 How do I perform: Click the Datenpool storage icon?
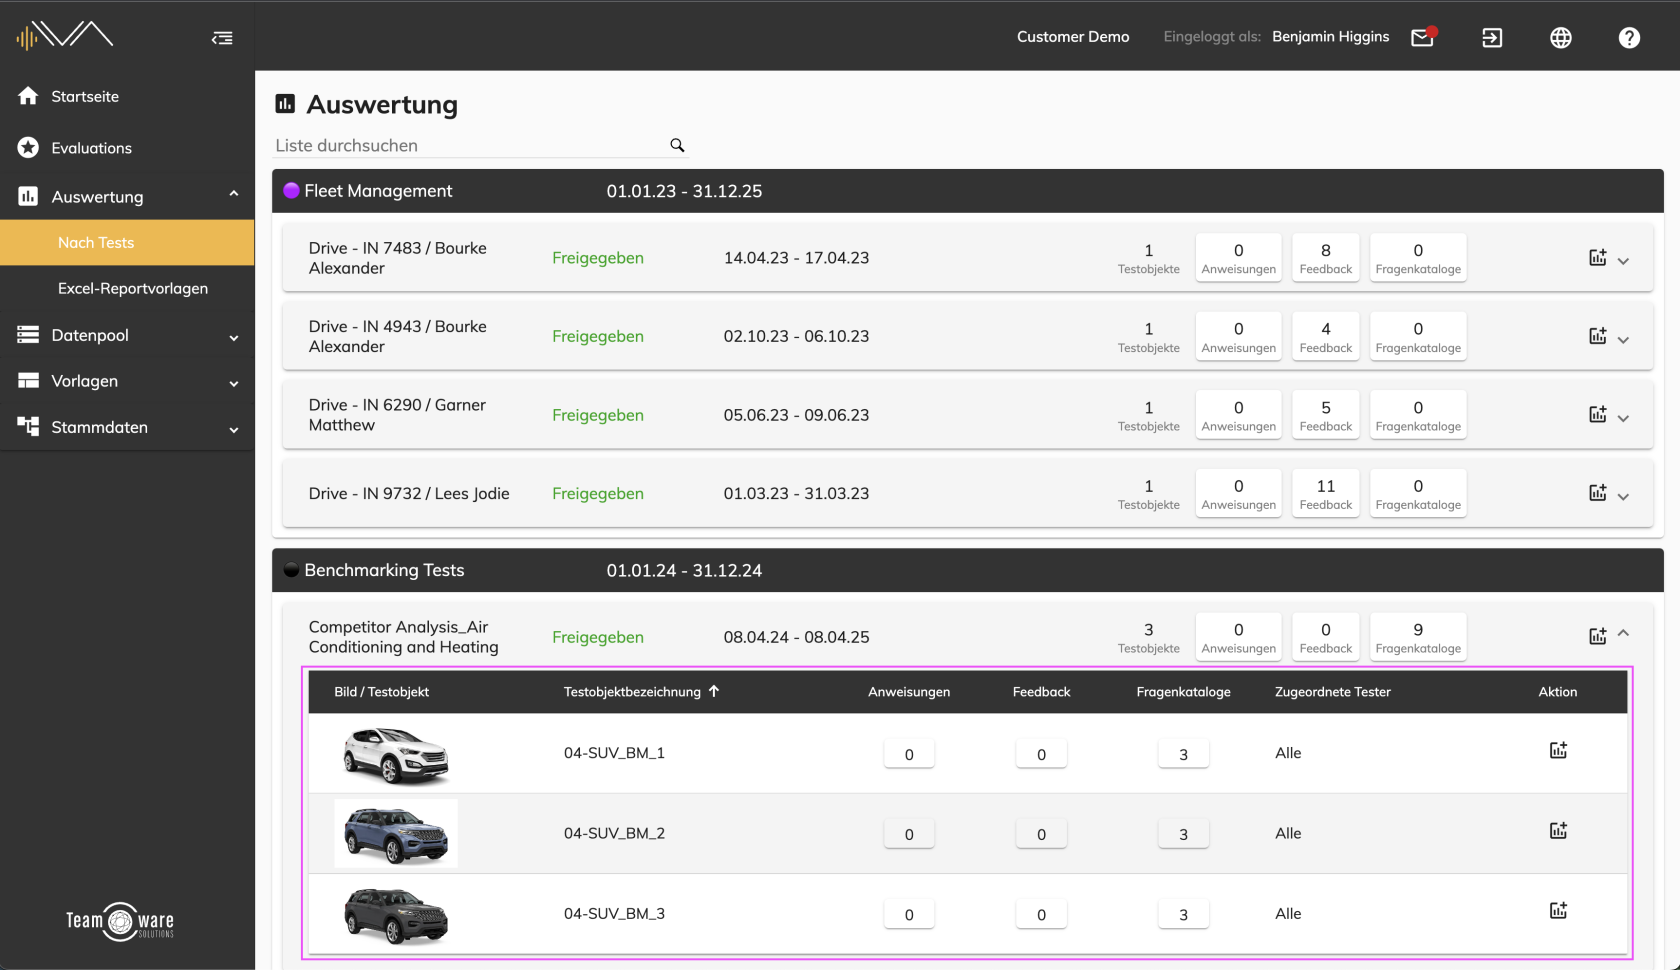click(28, 335)
